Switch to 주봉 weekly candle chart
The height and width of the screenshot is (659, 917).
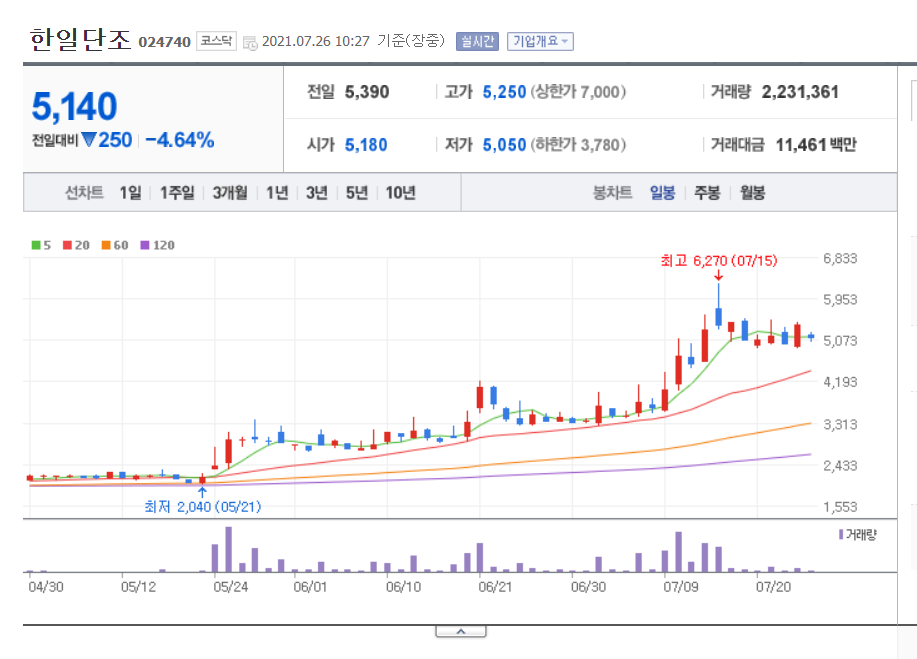click(x=707, y=192)
